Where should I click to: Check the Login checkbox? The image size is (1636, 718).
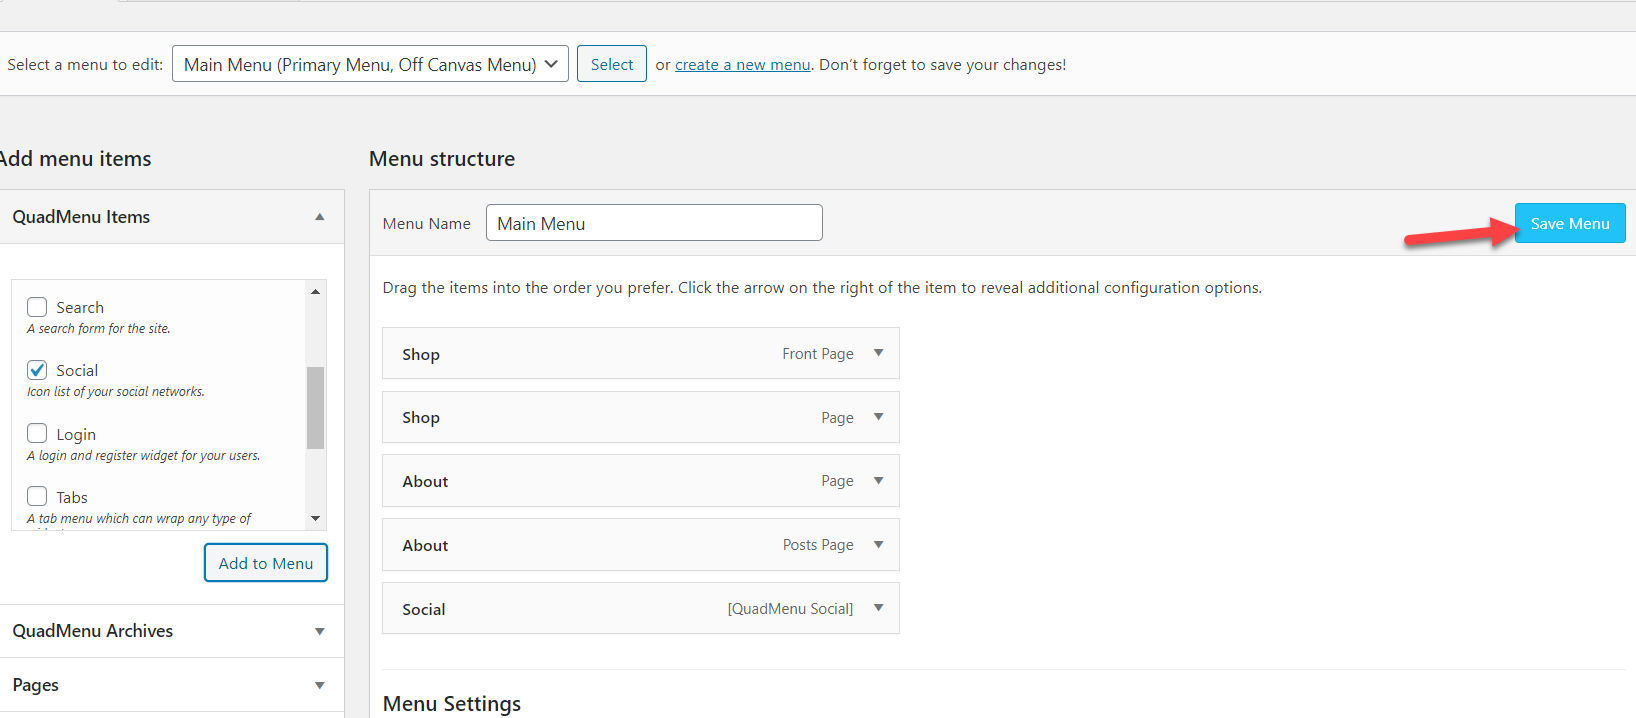tap(37, 433)
